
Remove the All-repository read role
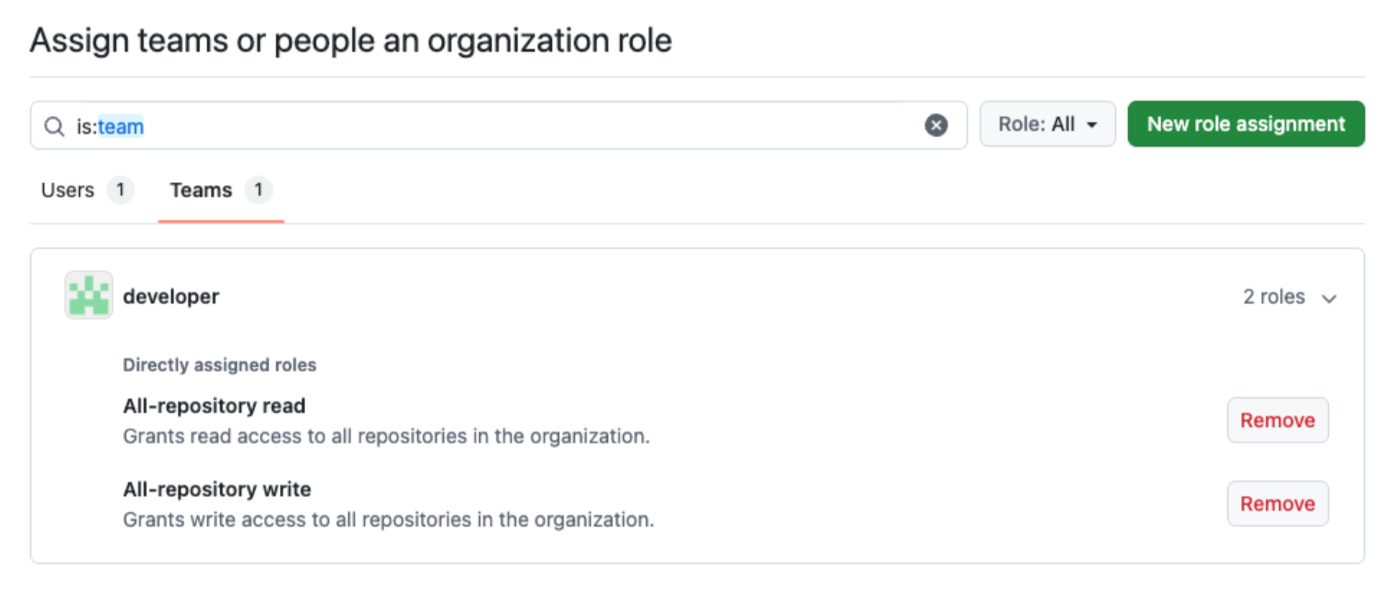tap(1277, 420)
